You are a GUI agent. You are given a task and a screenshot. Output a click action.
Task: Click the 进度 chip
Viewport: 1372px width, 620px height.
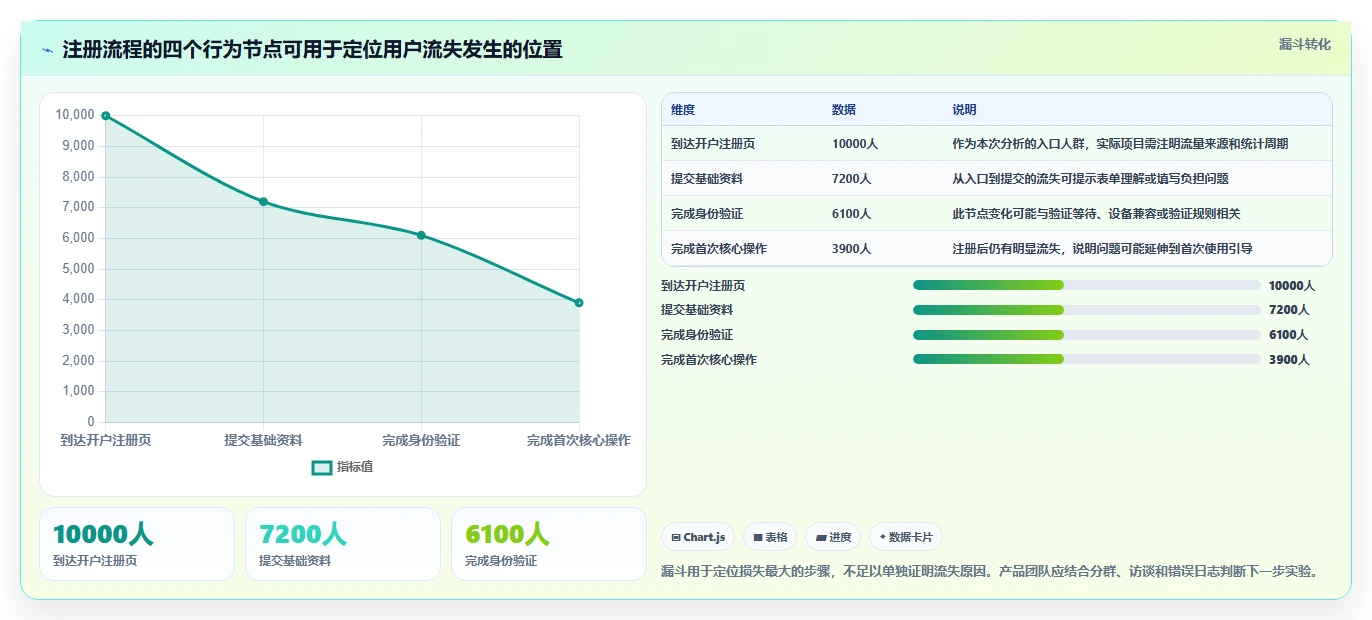click(x=833, y=537)
